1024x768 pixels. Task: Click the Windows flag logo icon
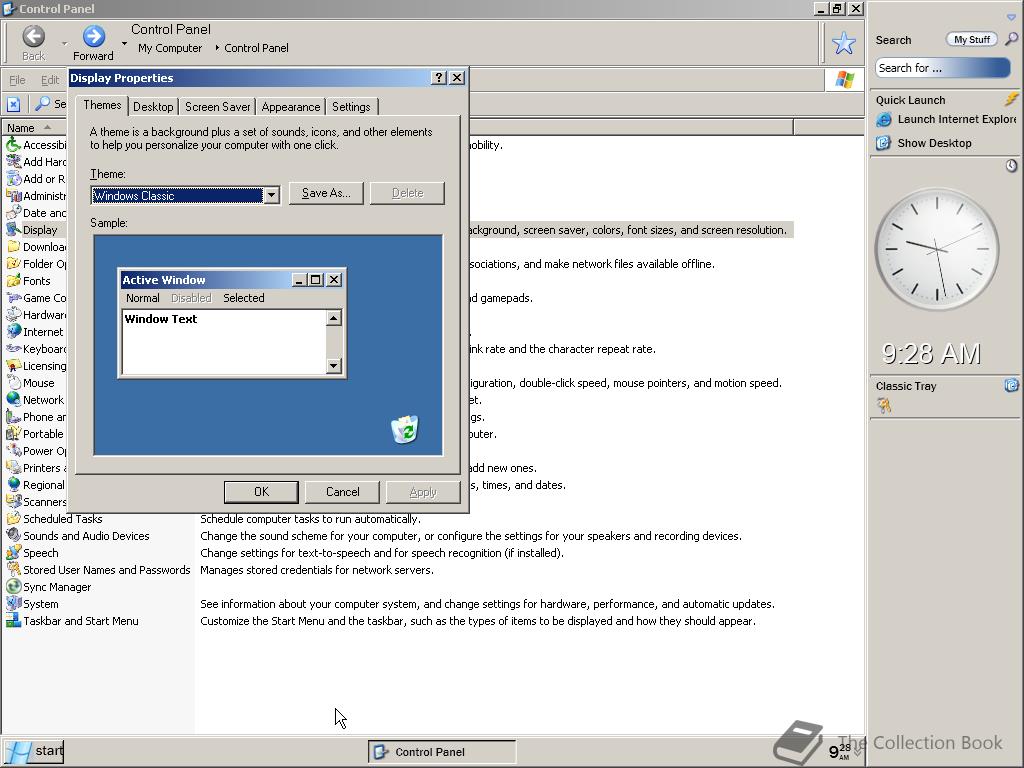click(x=844, y=80)
